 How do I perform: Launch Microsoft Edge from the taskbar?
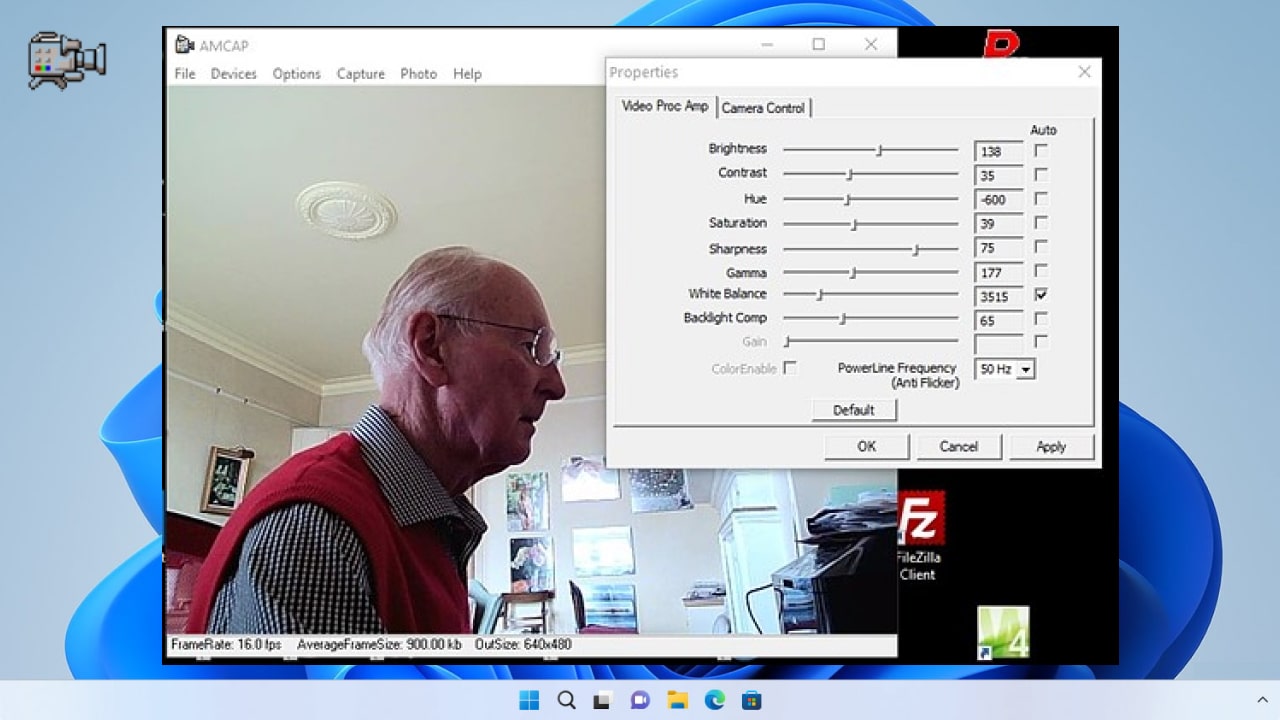click(x=714, y=700)
